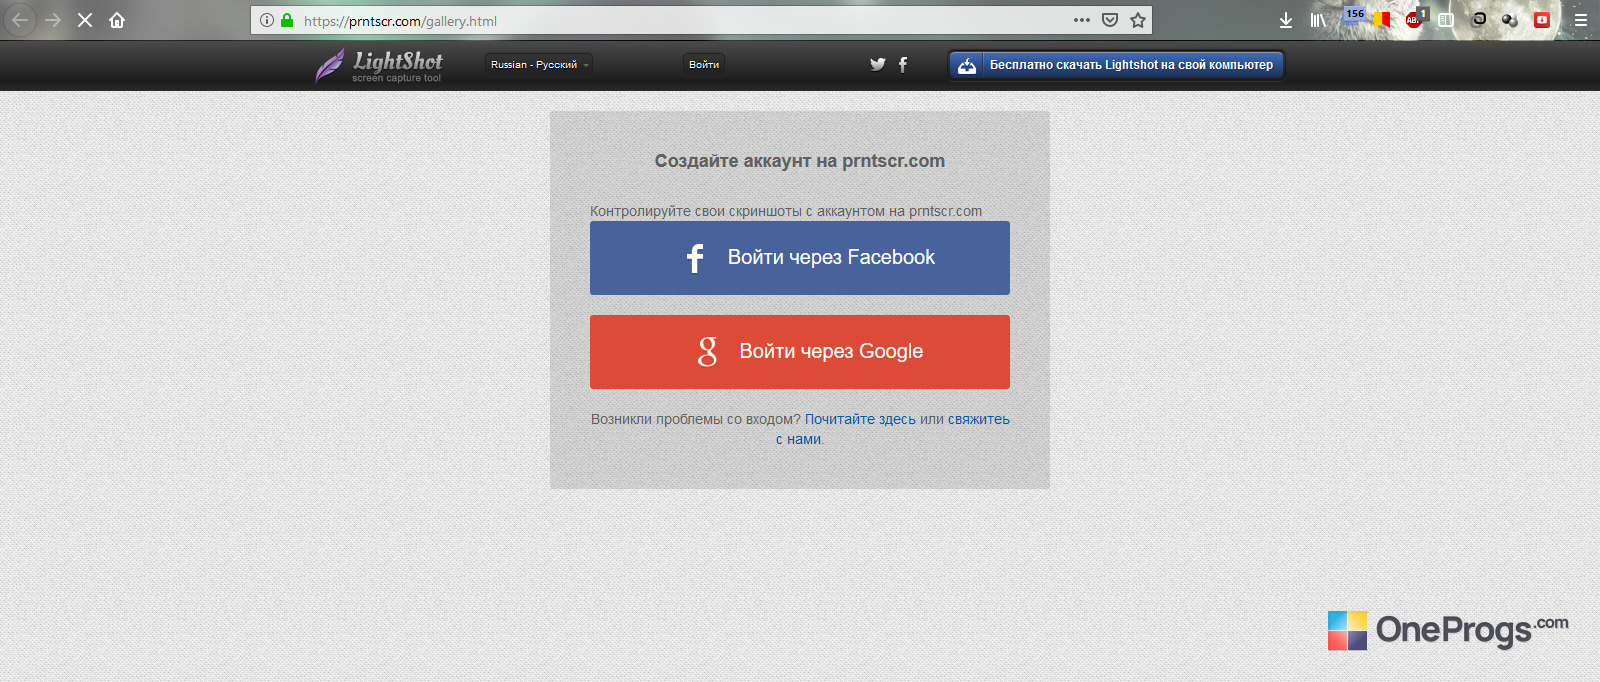This screenshot has height=682, width=1600.
Task: Stop page loading with the X button
Action: (85, 20)
